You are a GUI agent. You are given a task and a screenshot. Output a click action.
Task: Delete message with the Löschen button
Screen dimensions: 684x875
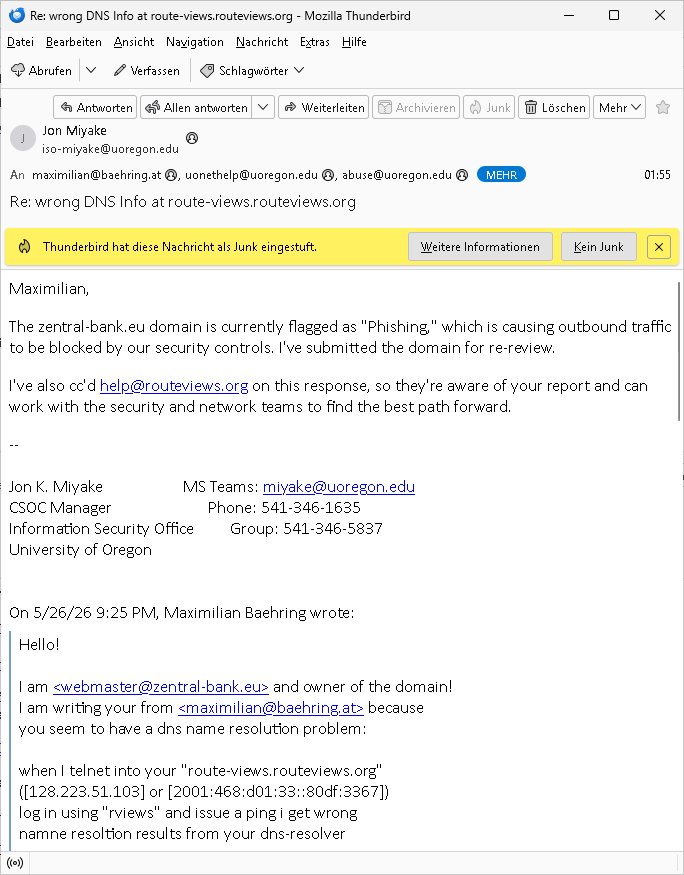[555, 107]
